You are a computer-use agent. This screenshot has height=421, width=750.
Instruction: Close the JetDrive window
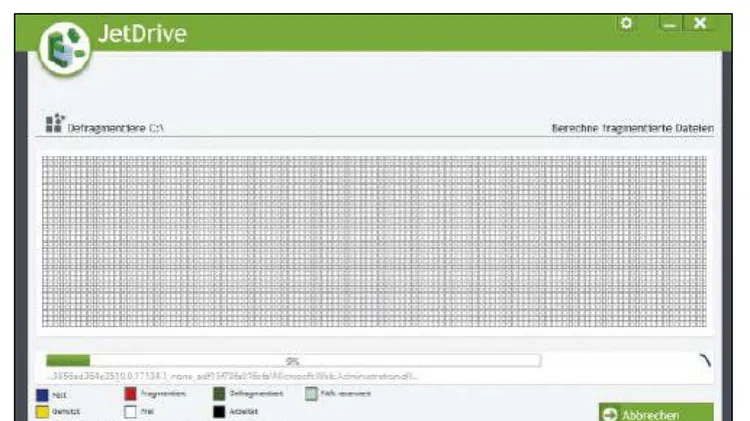coord(700,23)
